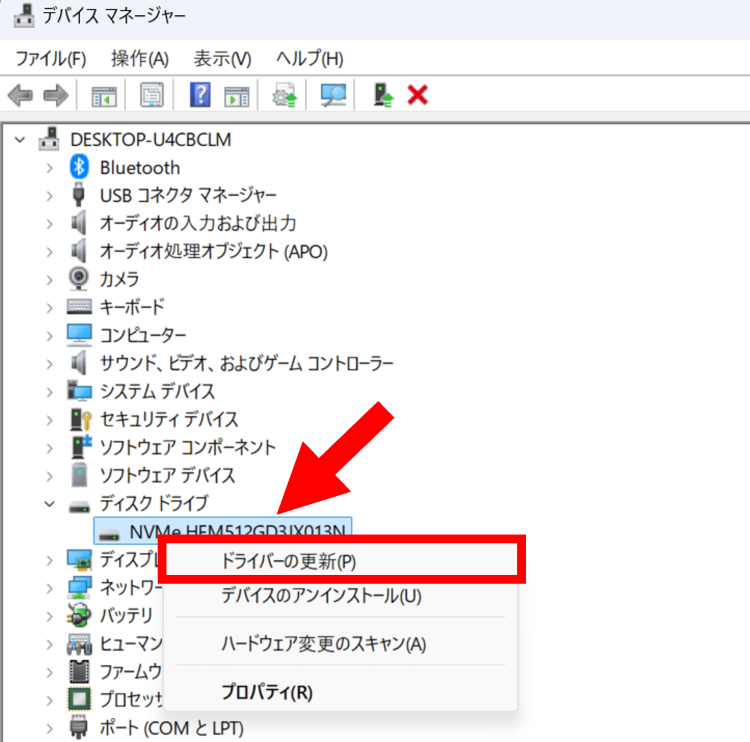The image size is (750, 742).
Task: Click the green-arrow update driver toolbar icon
Action: point(383,96)
